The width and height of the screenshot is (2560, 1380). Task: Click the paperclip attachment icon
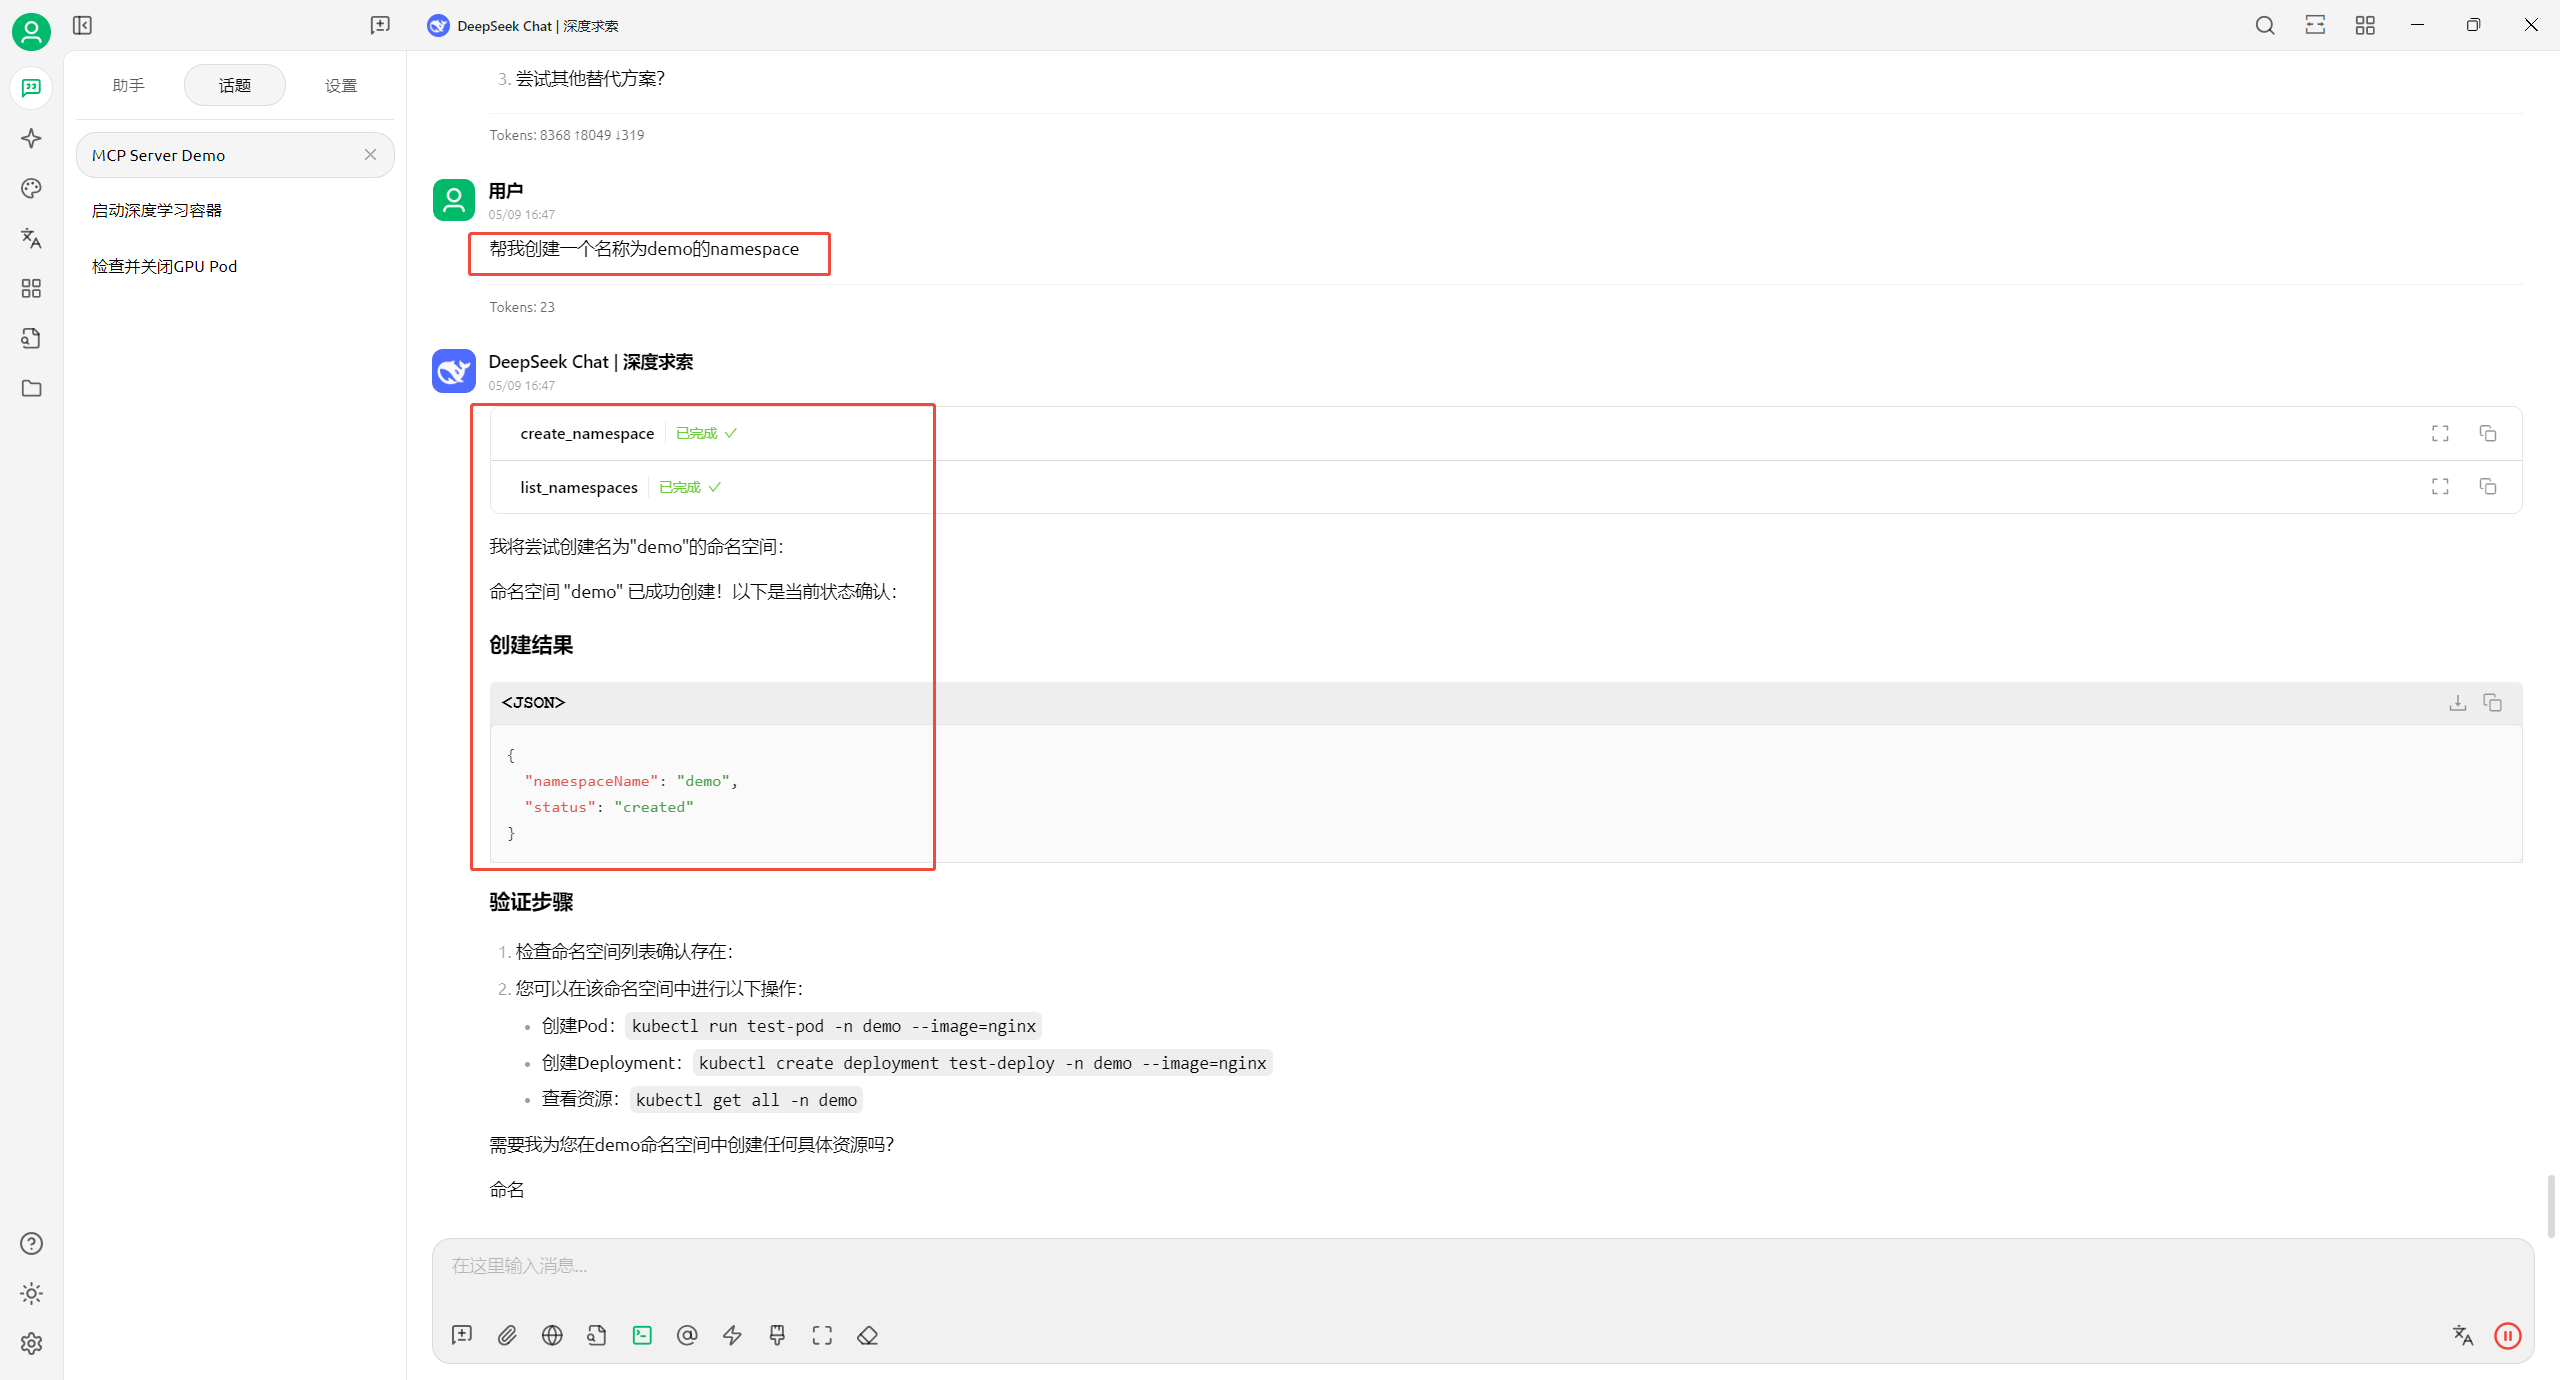(x=507, y=1335)
